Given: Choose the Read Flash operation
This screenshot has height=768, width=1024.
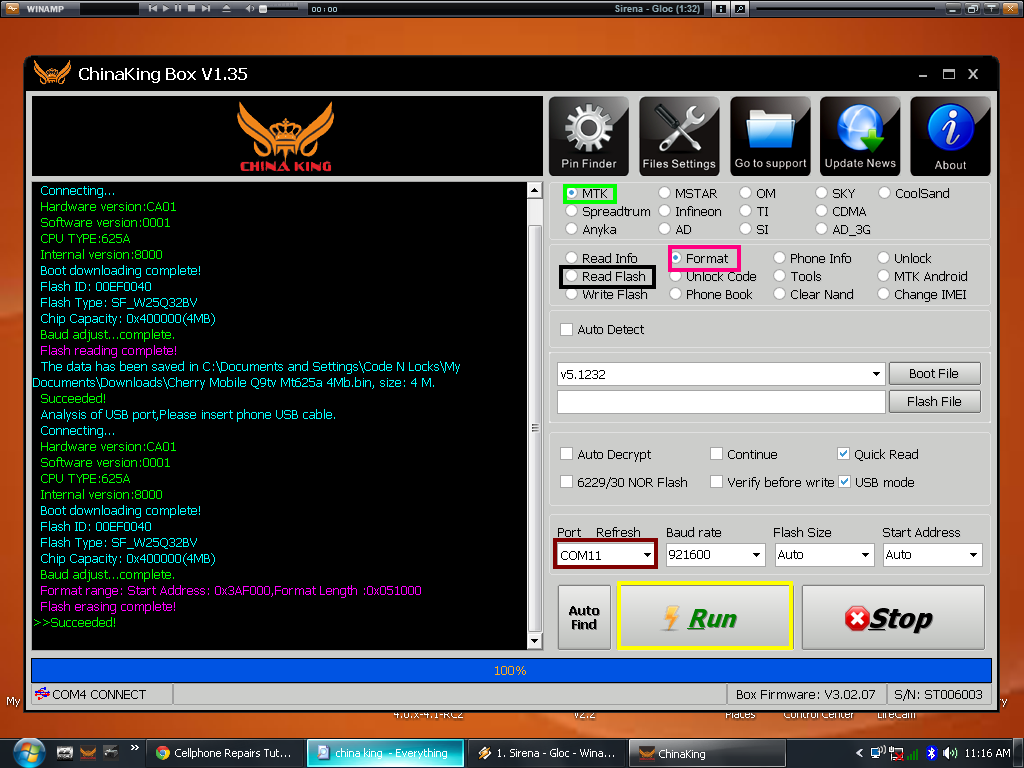Looking at the screenshot, I should [571, 276].
